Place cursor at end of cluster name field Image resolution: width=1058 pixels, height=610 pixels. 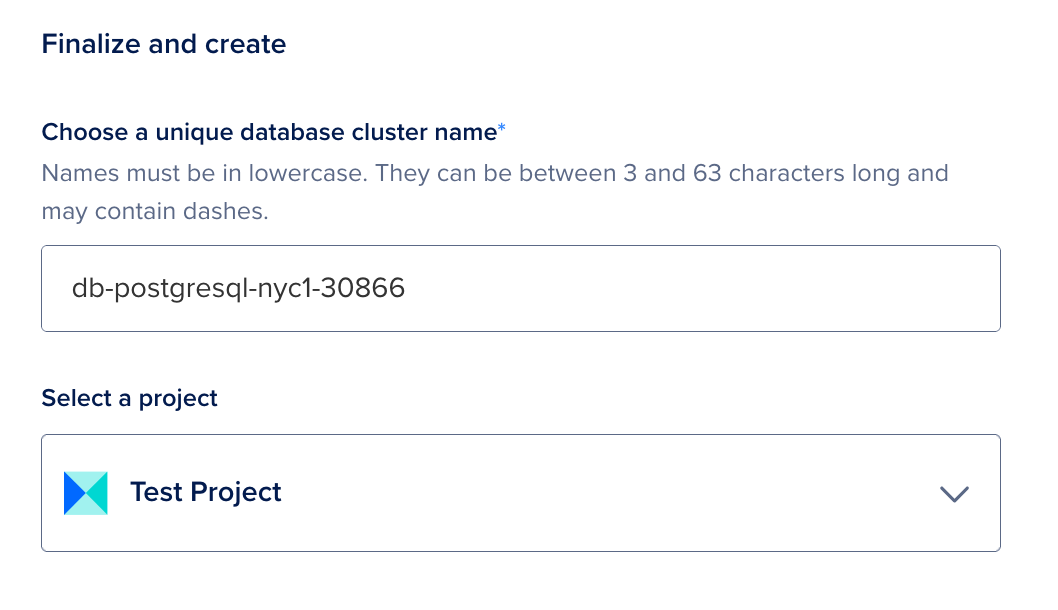coord(700,289)
